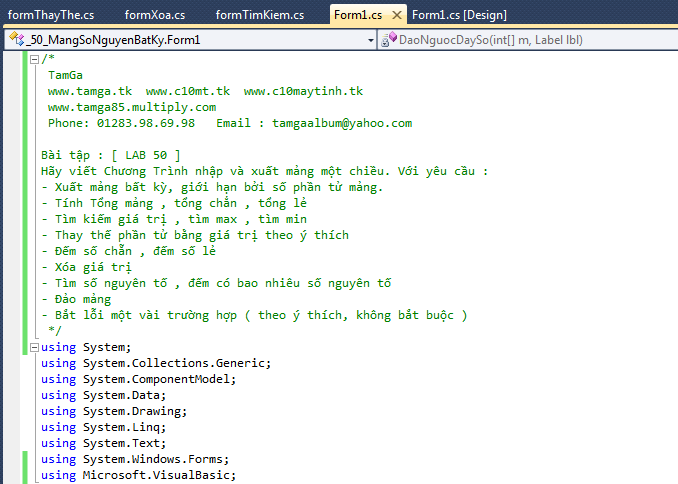
Task: Click the line '- Thay thế phần tử'
Action: [x=195, y=235]
